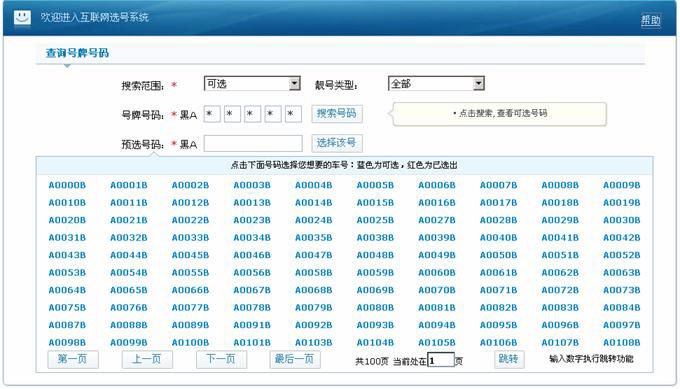Select plate number A0023B
This screenshot has width=680, height=389.
(x=252, y=220)
